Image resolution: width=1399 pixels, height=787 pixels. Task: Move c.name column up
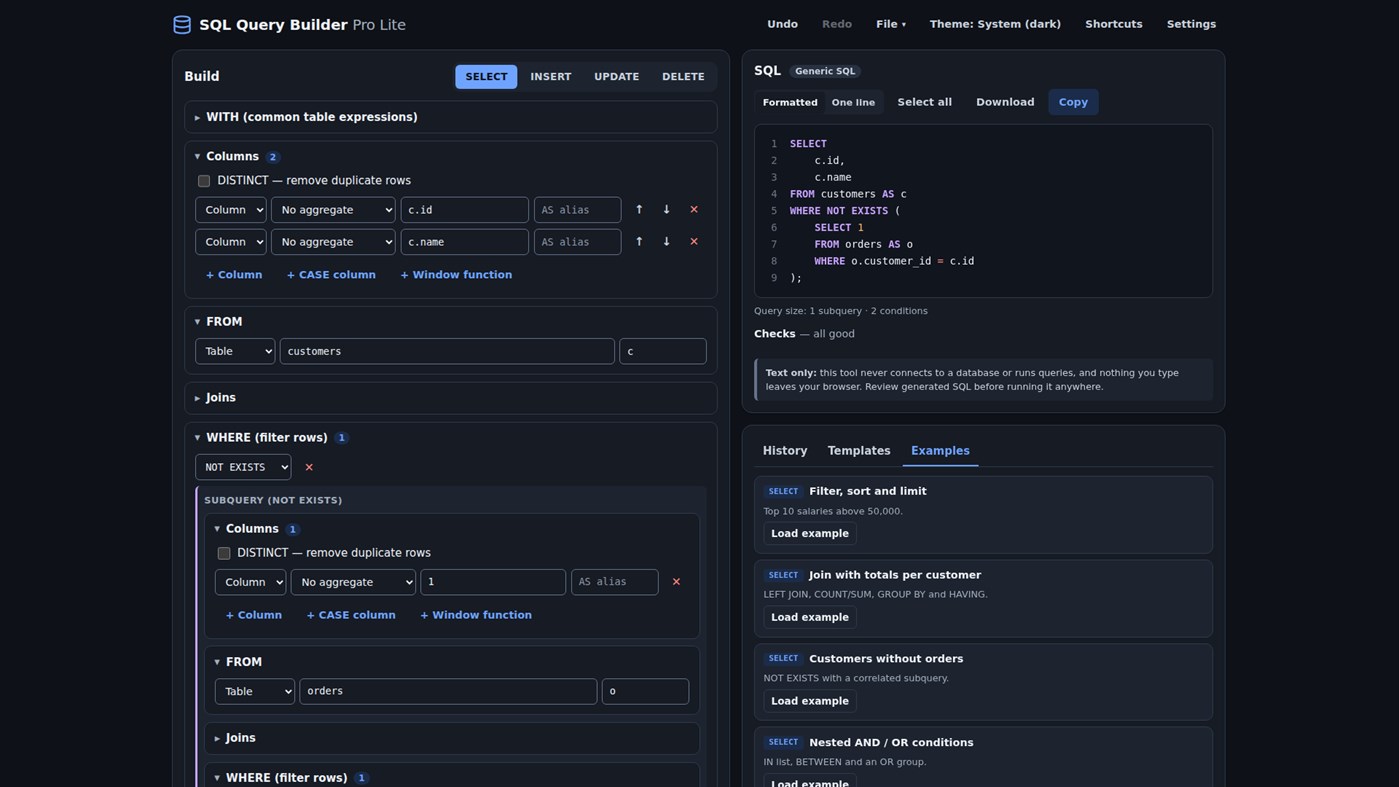639,242
